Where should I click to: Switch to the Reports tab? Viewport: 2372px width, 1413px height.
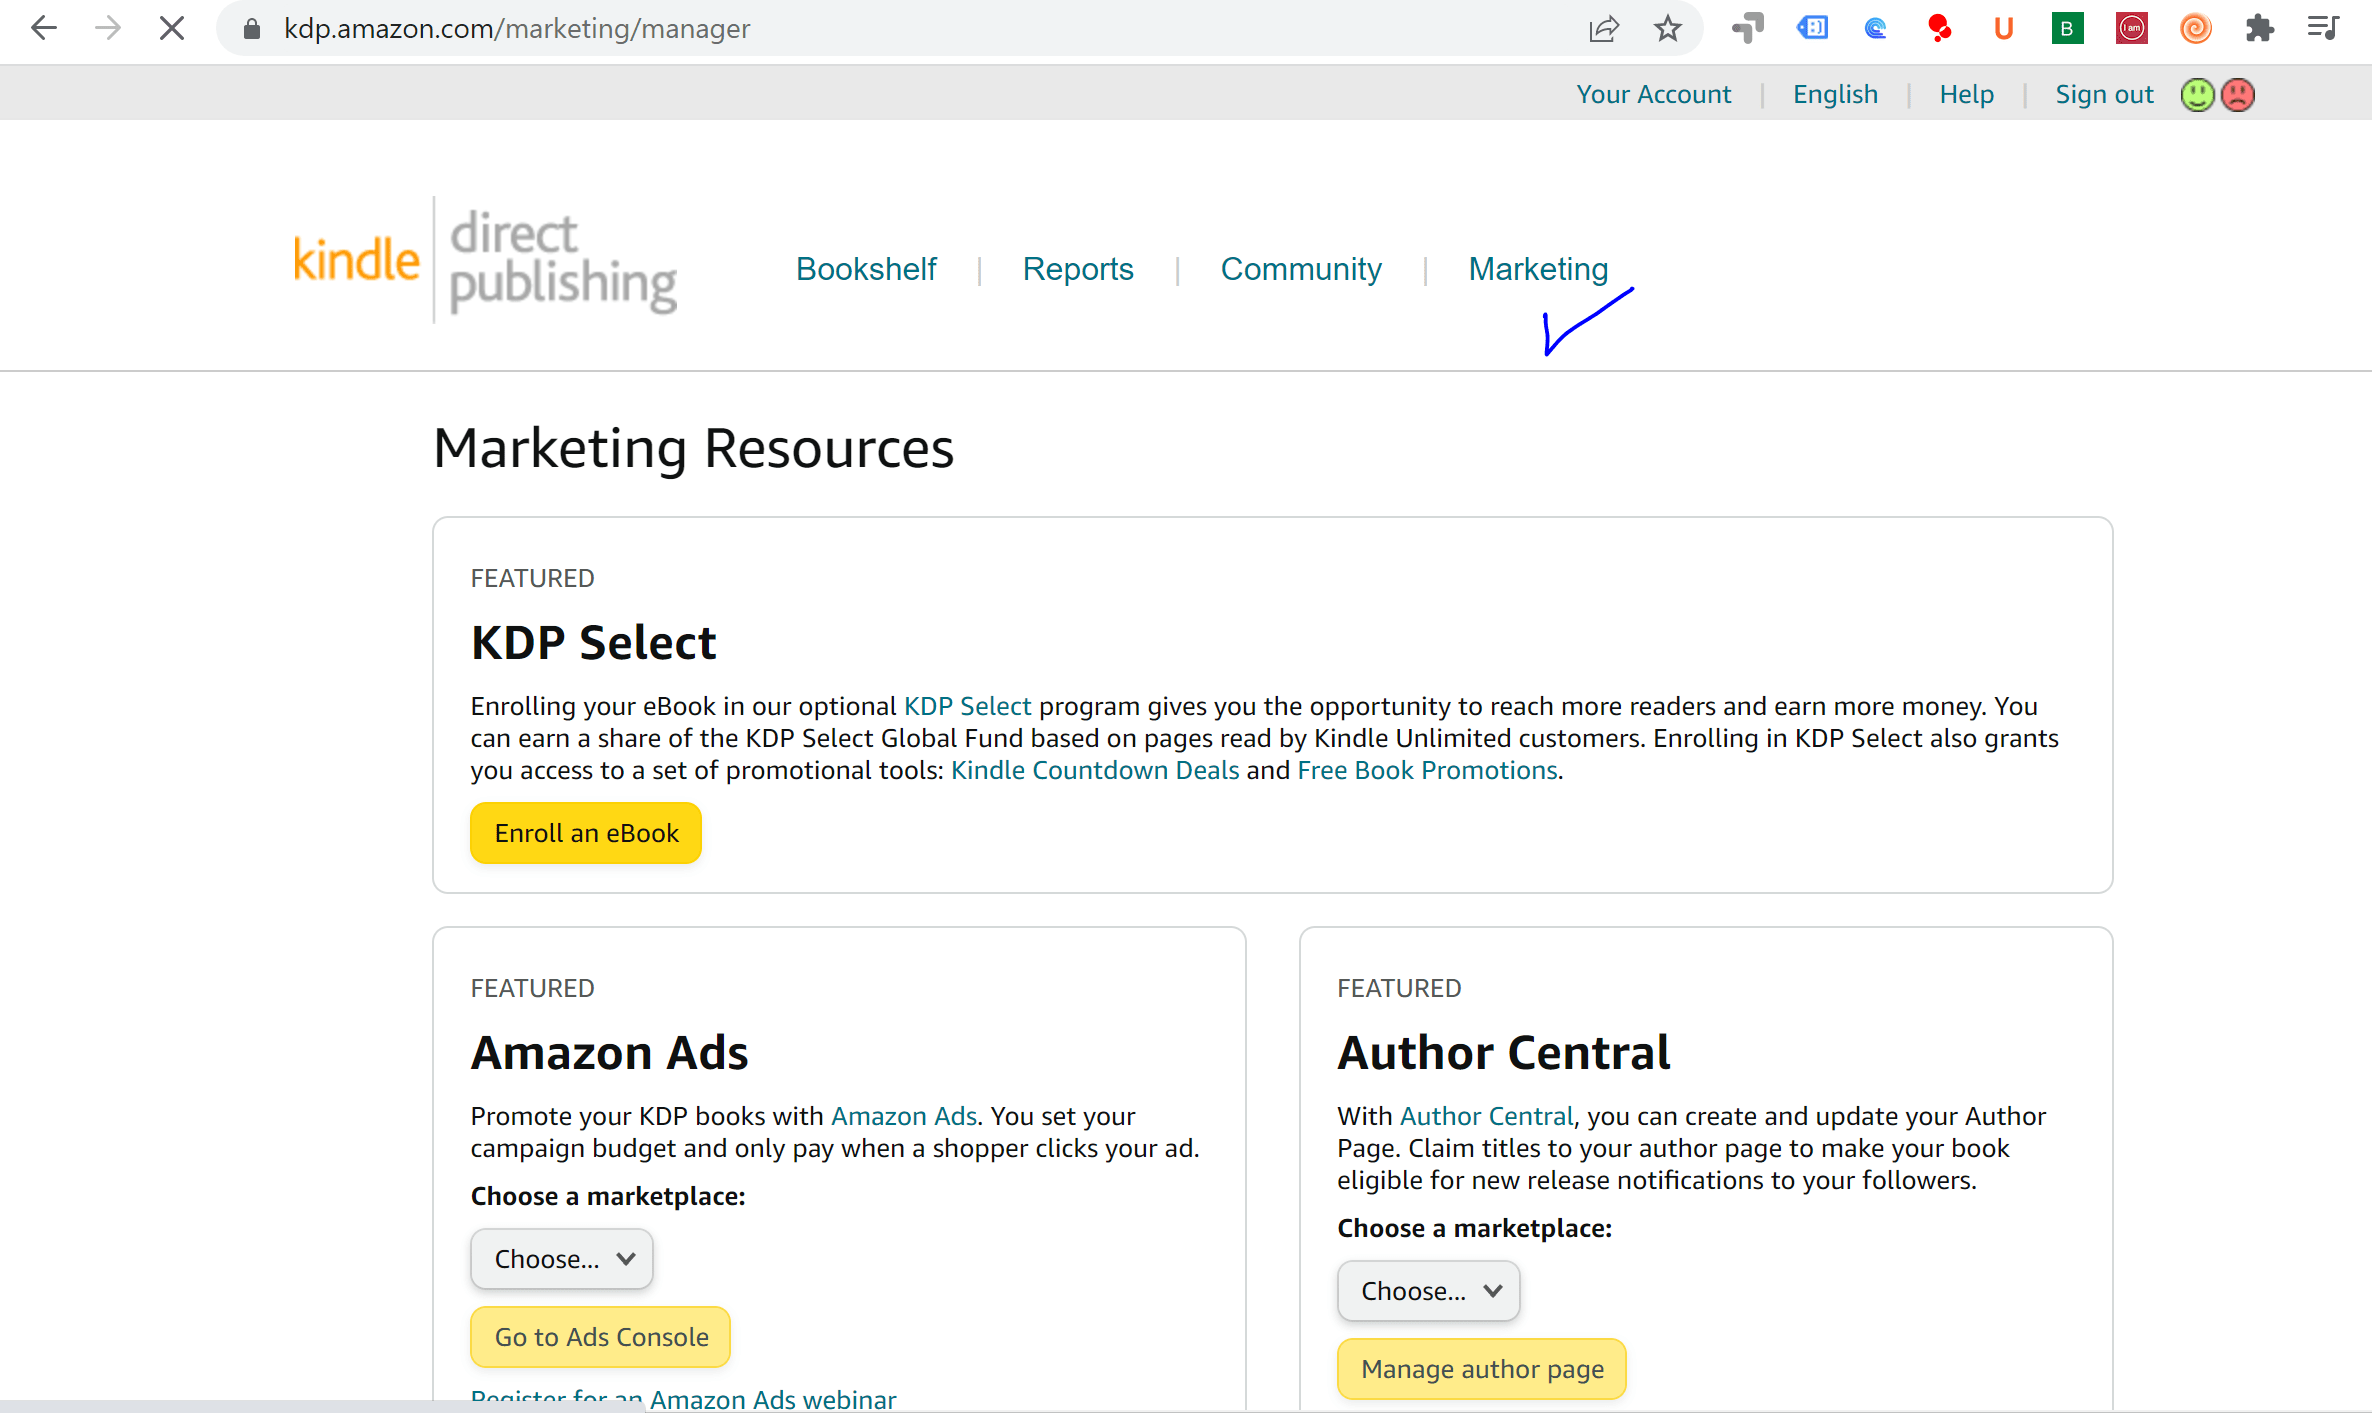1078,269
